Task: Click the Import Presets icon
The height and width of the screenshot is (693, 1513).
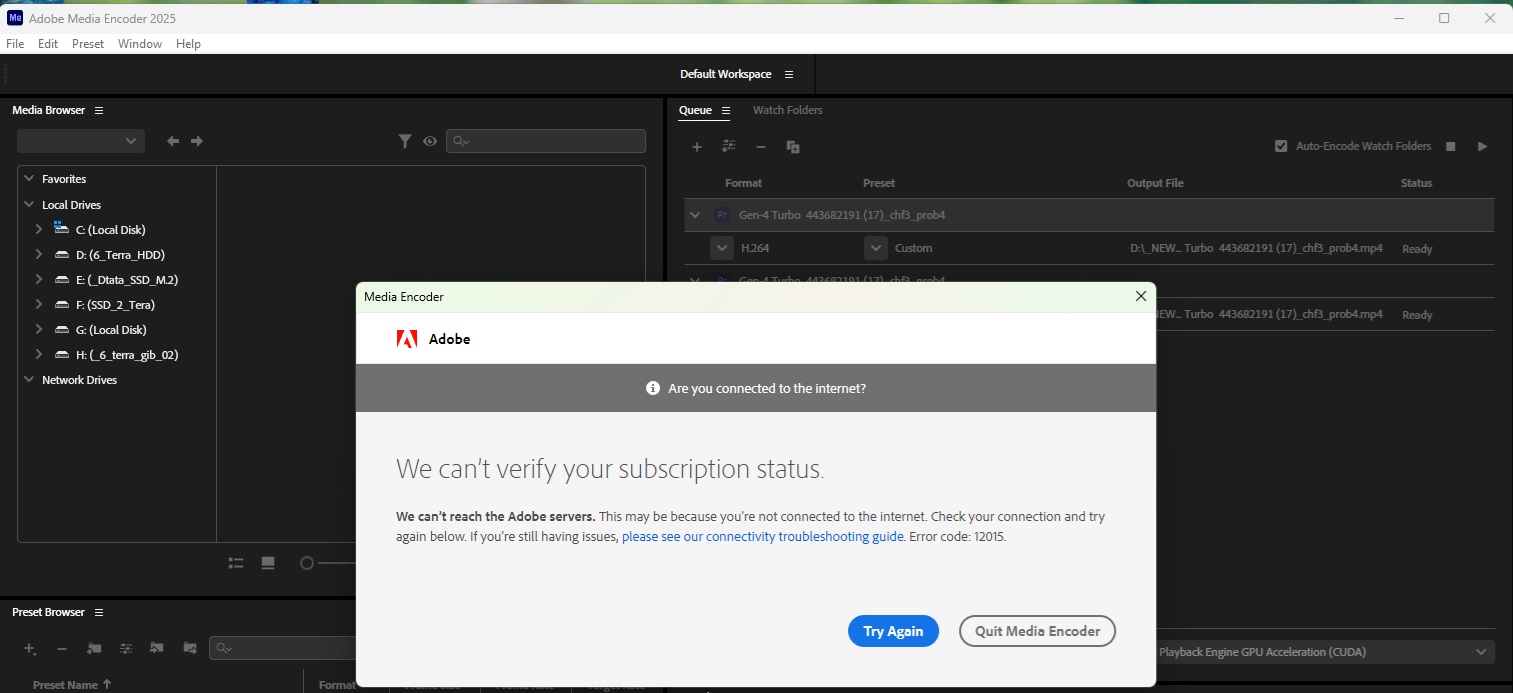Action: tap(157, 648)
